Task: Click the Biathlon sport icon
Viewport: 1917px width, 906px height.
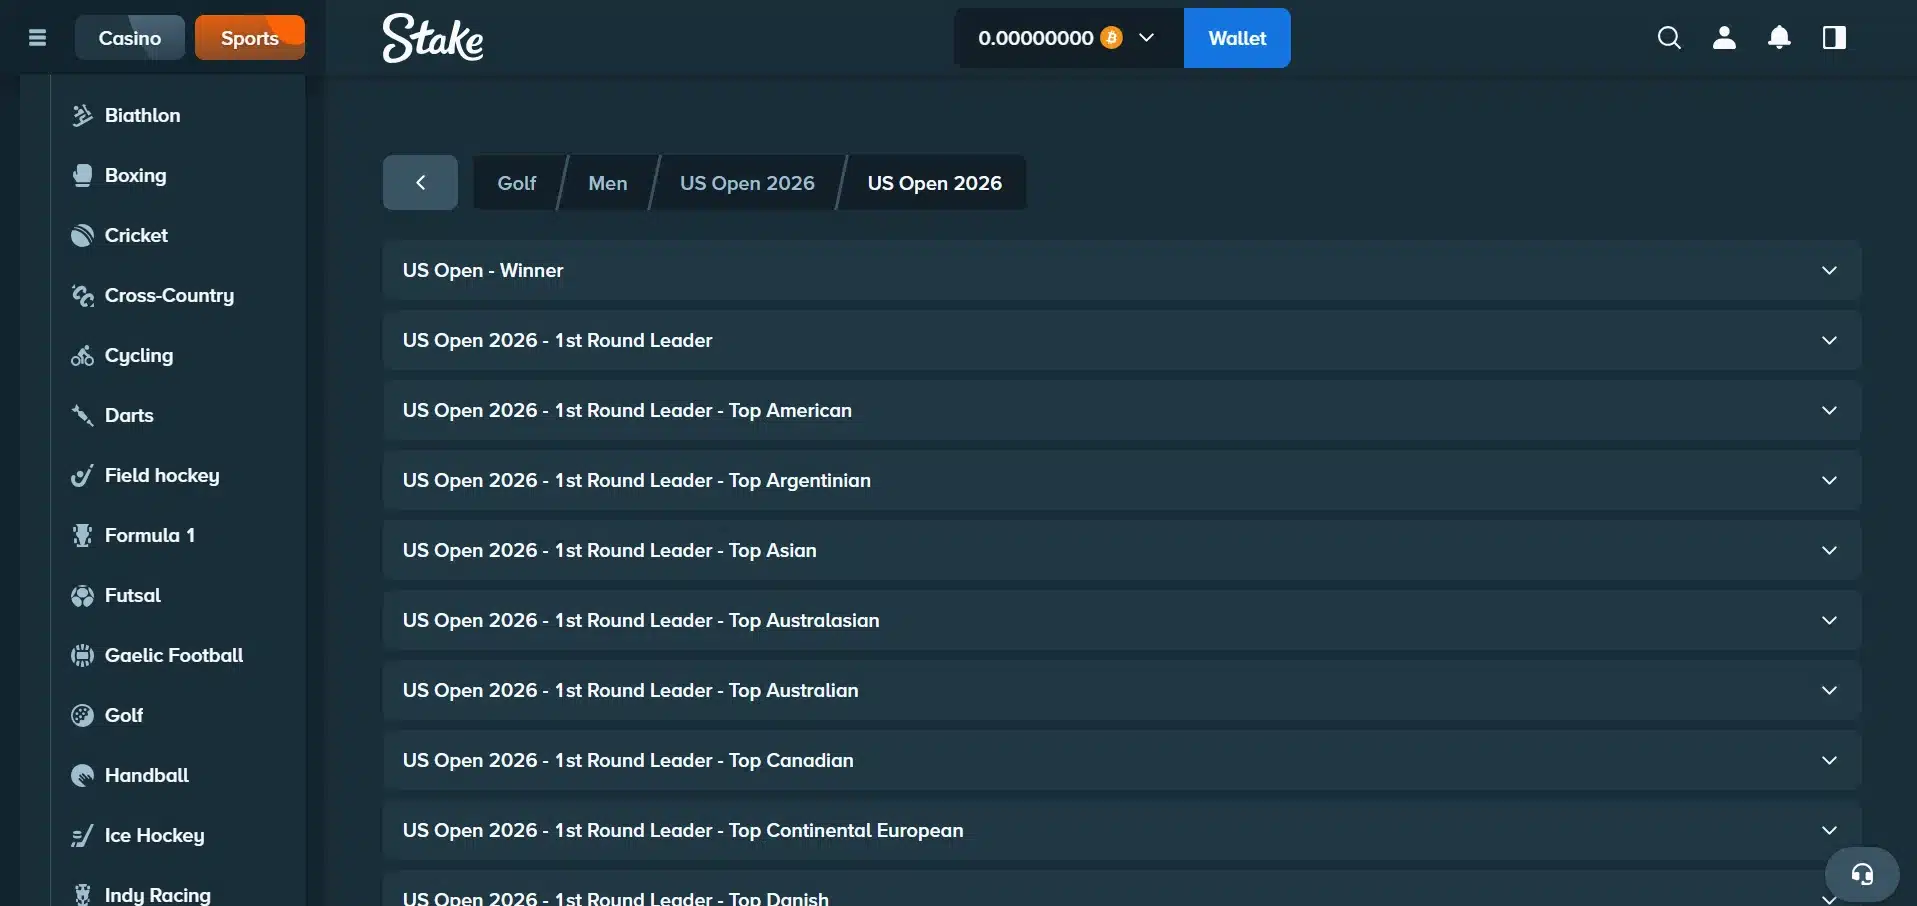Action: point(82,115)
